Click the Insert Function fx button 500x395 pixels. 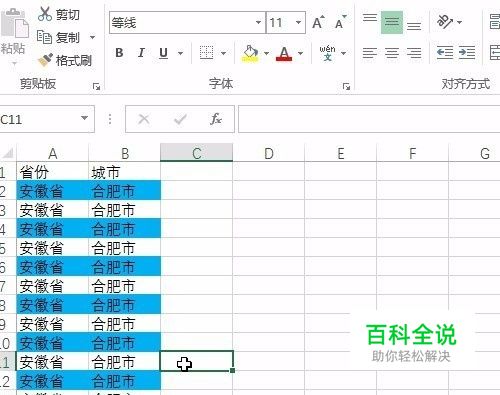216,119
